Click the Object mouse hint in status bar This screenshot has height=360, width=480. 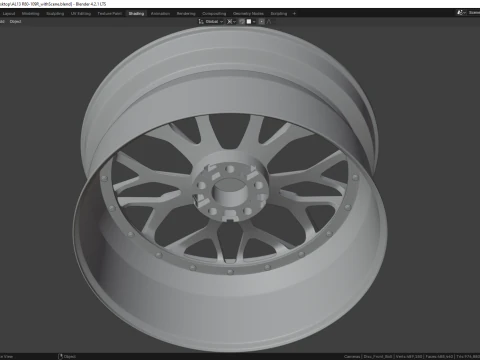coord(67,357)
